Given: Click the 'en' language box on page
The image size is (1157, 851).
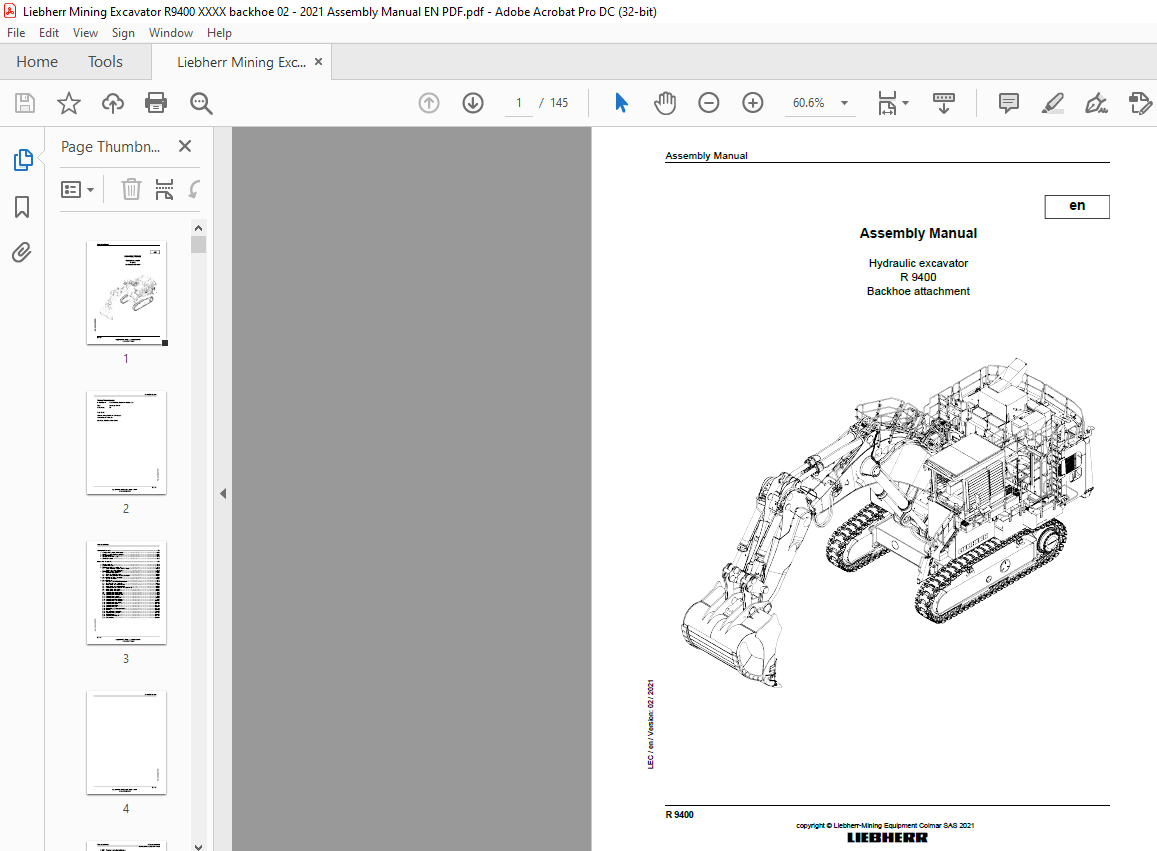Looking at the screenshot, I should [1077, 206].
